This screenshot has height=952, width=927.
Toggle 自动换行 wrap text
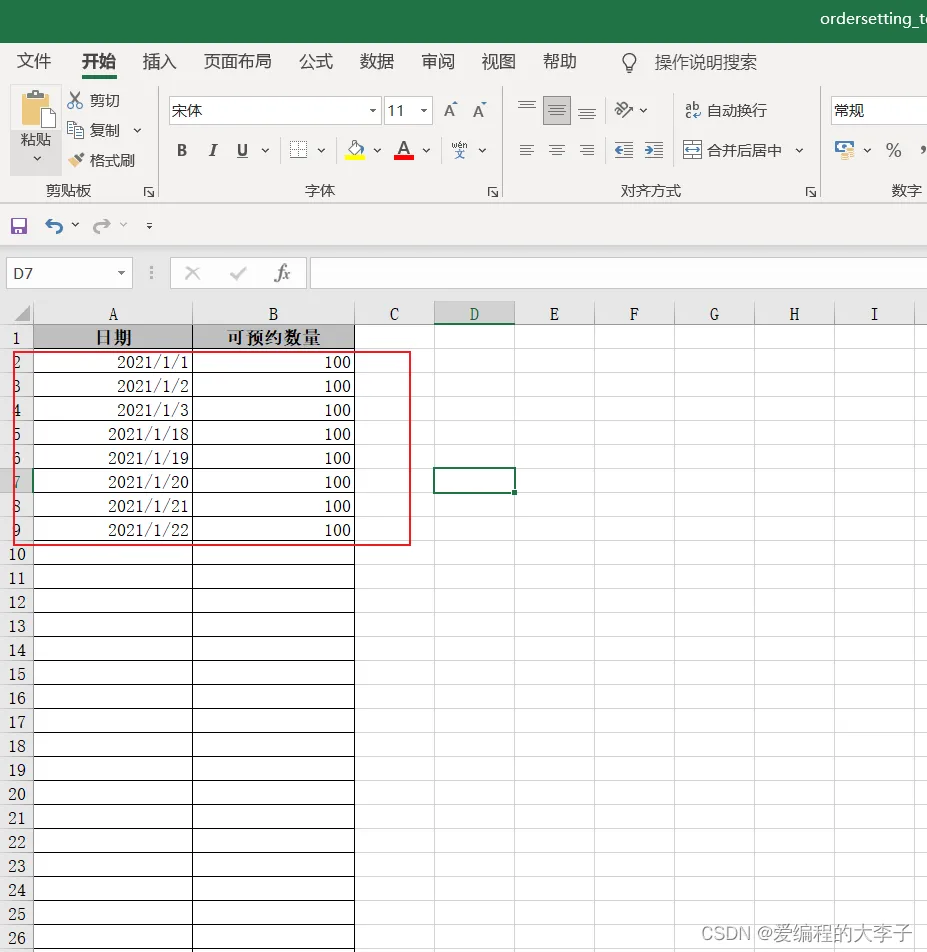pos(725,110)
